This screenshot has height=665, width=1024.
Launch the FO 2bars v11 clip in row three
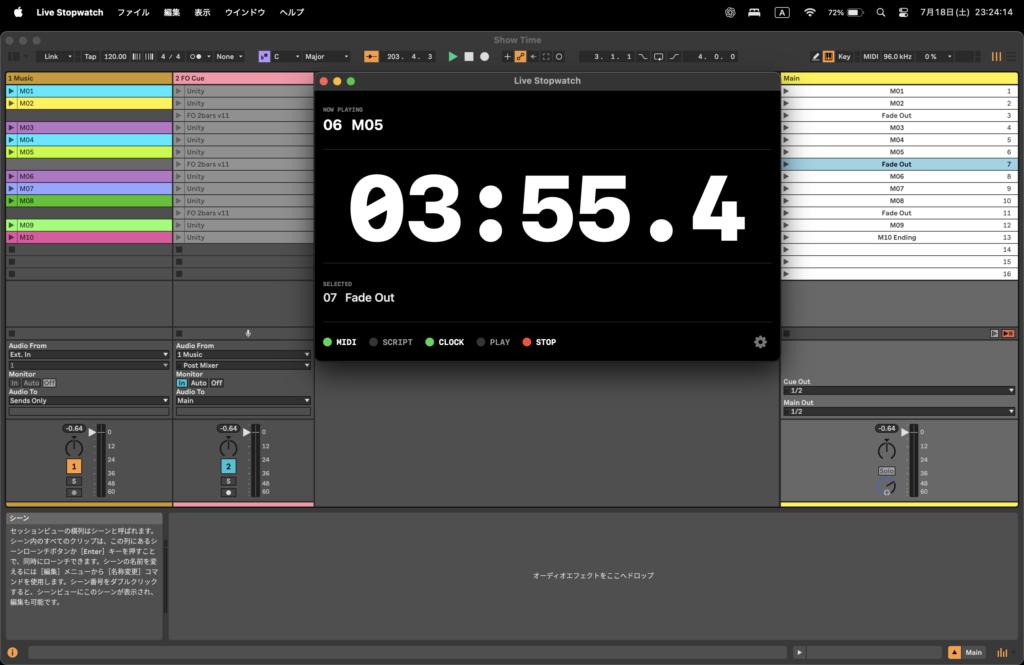pos(178,116)
